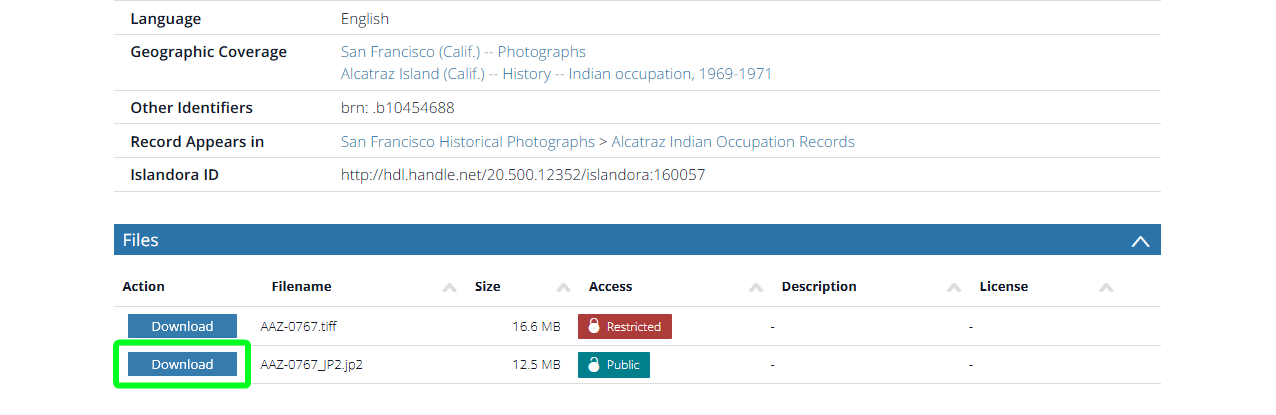Click the sort arrow beside Access
Image resolution: width=1276 pixels, height=415 pixels.
757,287
